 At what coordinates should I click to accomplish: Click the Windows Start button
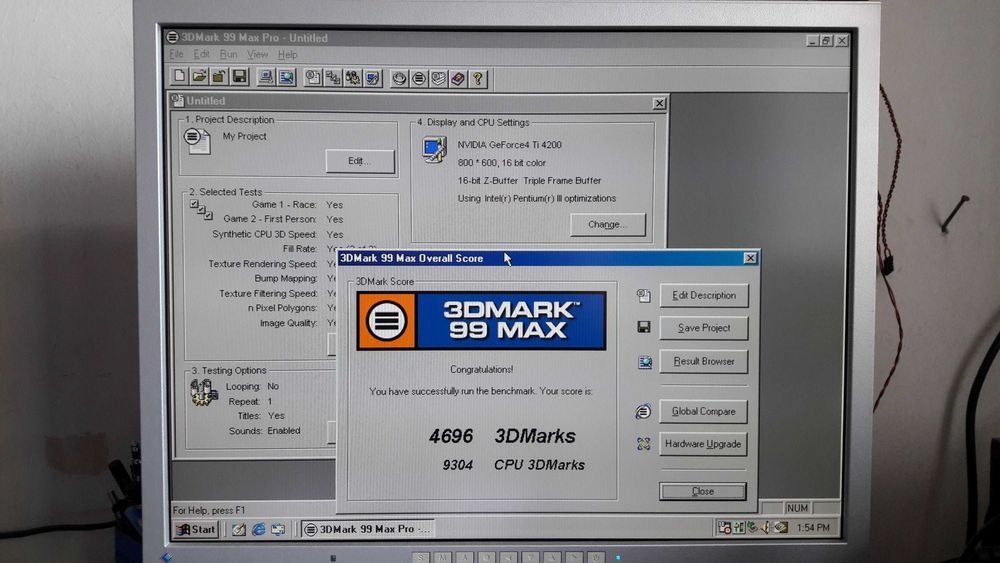(x=196, y=529)
